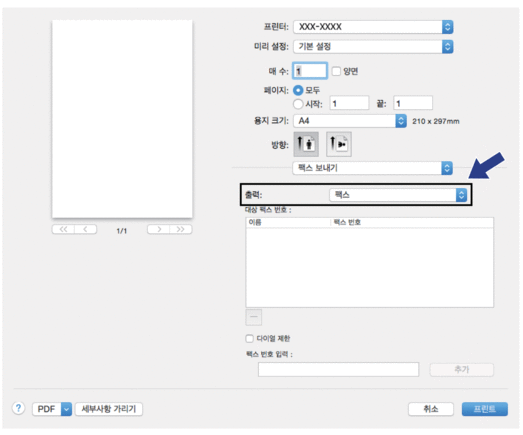Go to next preview page

pos(159,229)
